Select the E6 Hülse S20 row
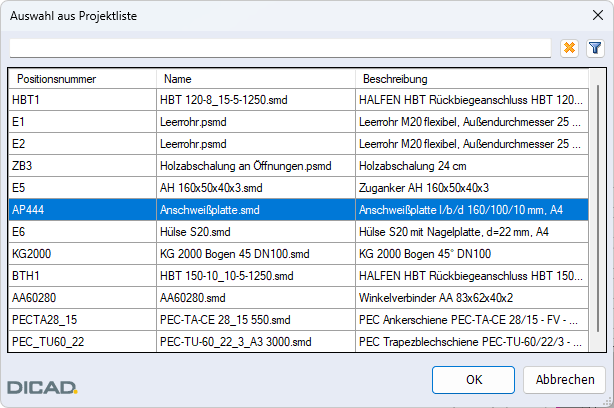The height and width of the screenshot is (408, 614). tap(298, 232)
